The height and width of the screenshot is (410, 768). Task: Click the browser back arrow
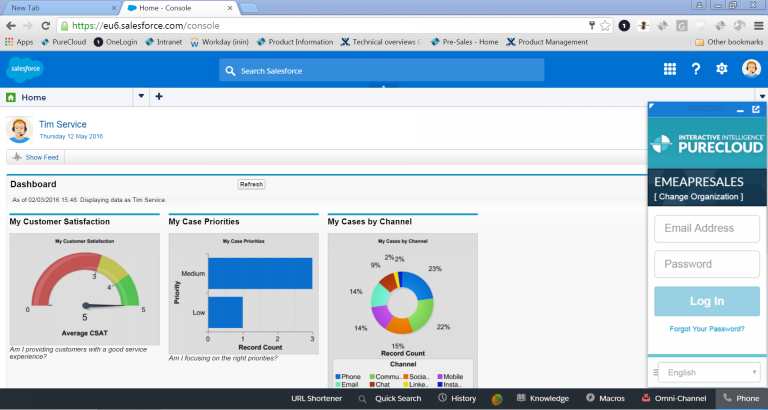coord(11,25)
